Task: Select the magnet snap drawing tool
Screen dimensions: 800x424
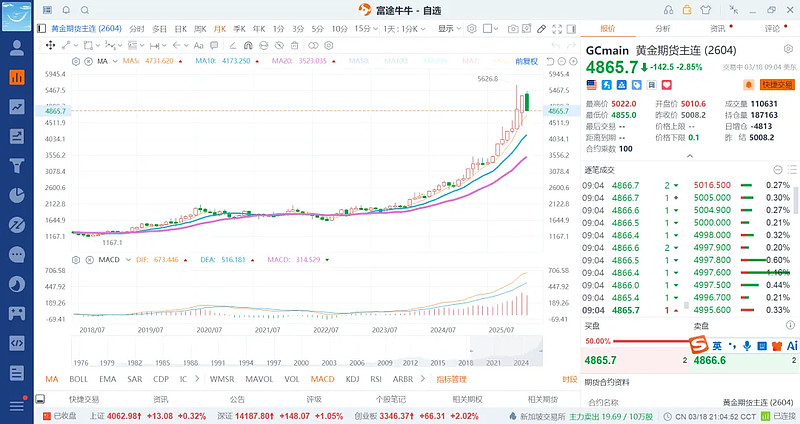Action: point(248,45)
